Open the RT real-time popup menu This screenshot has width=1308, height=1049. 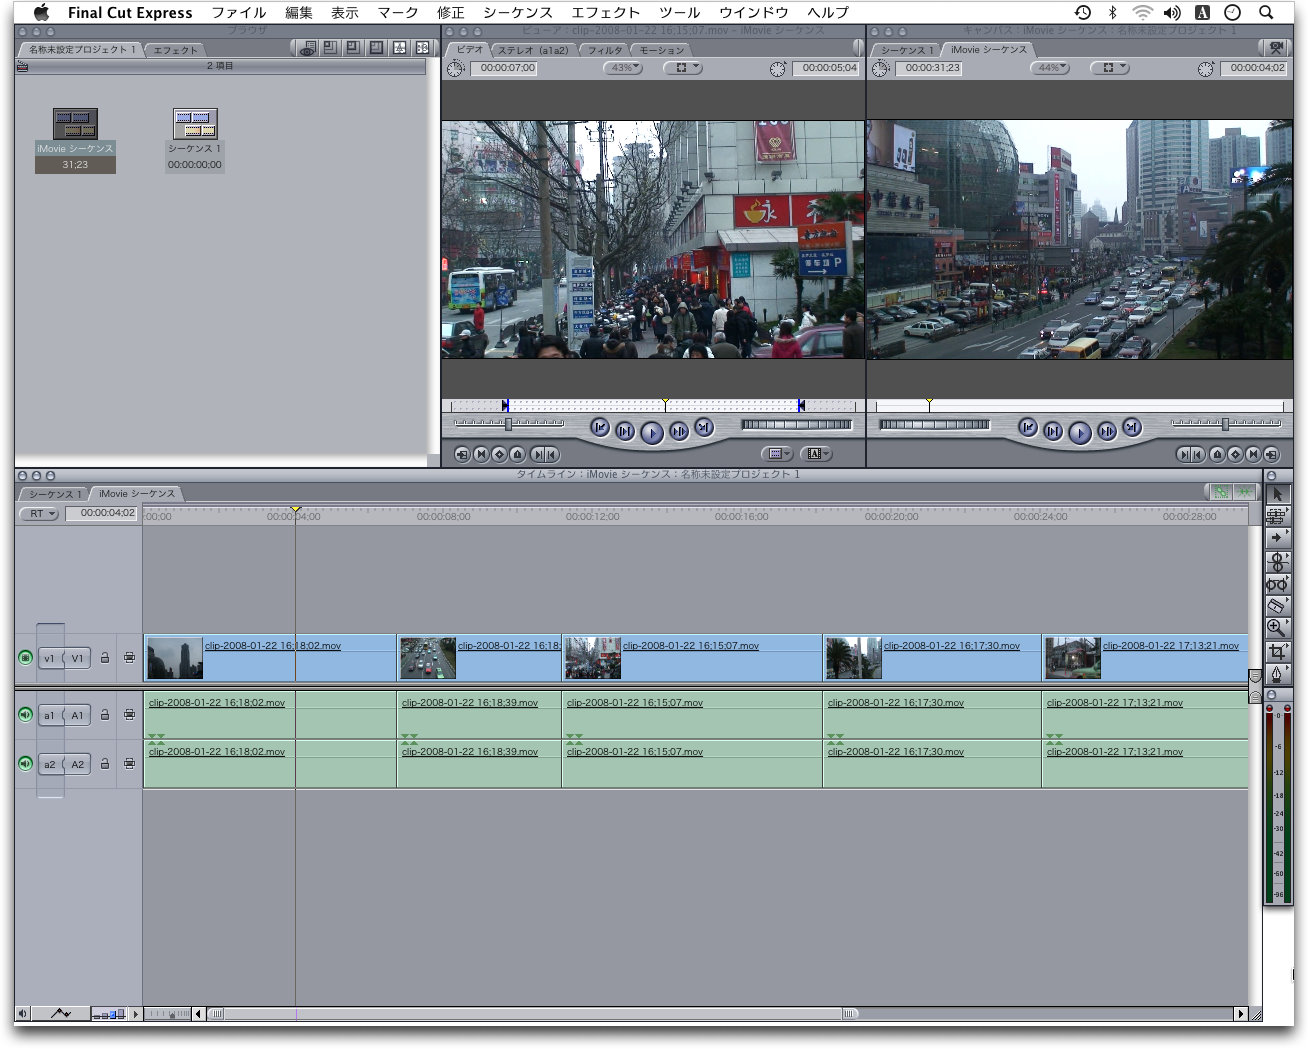click(40, 514)
